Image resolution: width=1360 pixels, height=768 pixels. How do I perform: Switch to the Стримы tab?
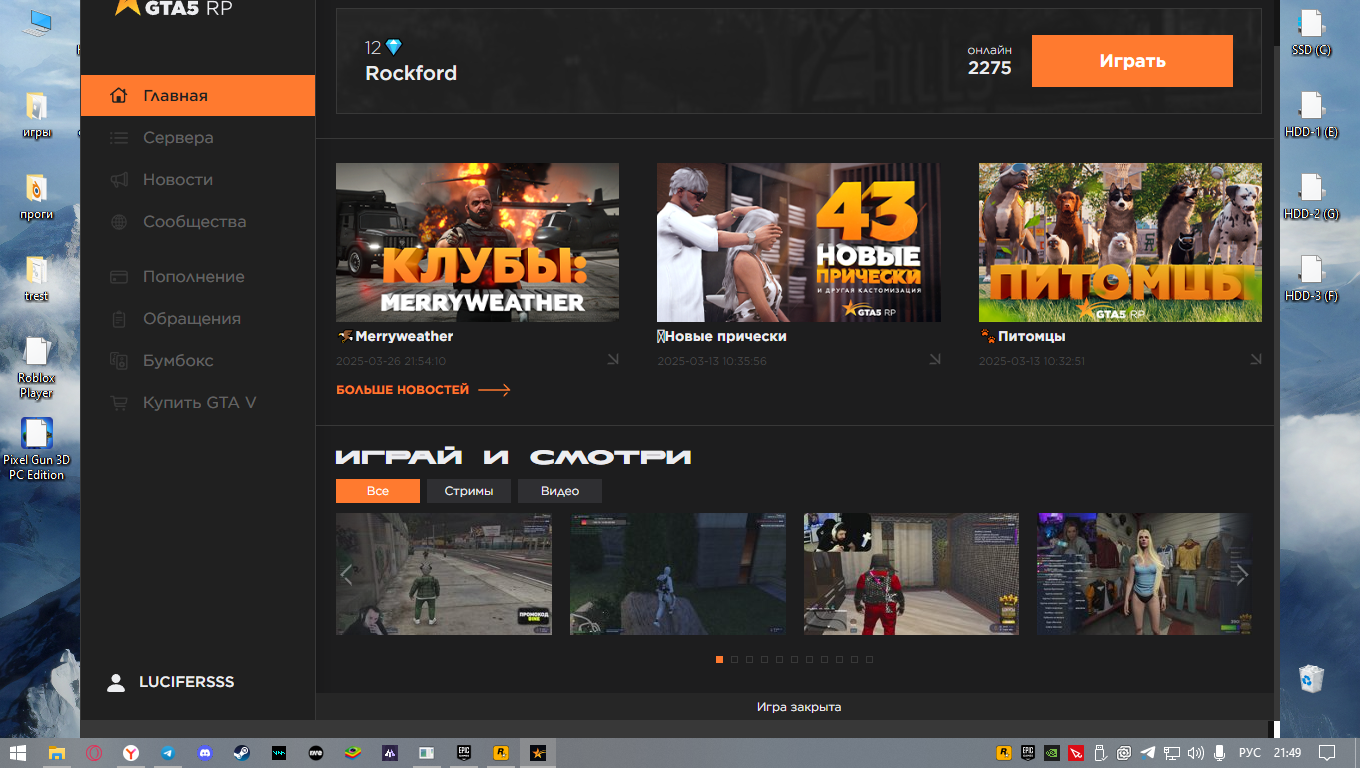pos(469,491)
